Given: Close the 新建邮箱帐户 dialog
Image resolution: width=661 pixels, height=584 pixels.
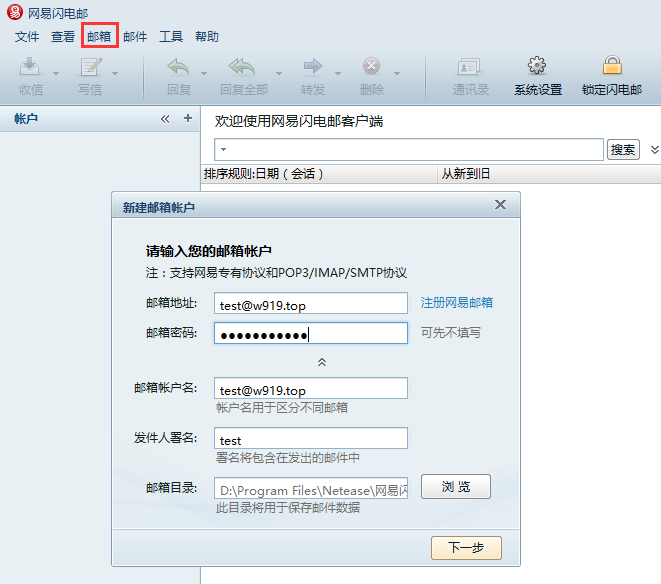Looking at the screenshot, I should point(501,205).
